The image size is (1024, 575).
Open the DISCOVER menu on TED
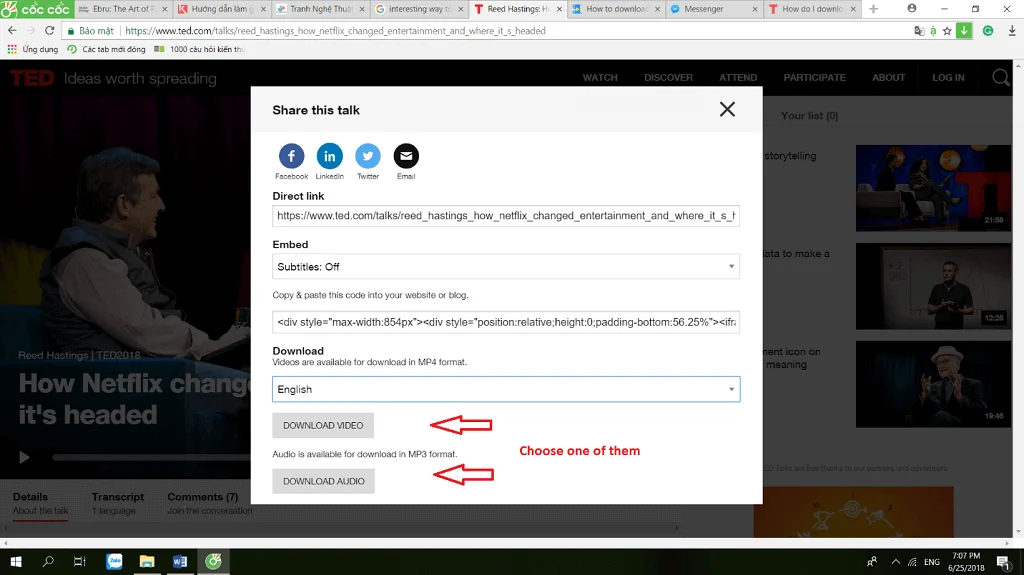click(x=668, y=78)
